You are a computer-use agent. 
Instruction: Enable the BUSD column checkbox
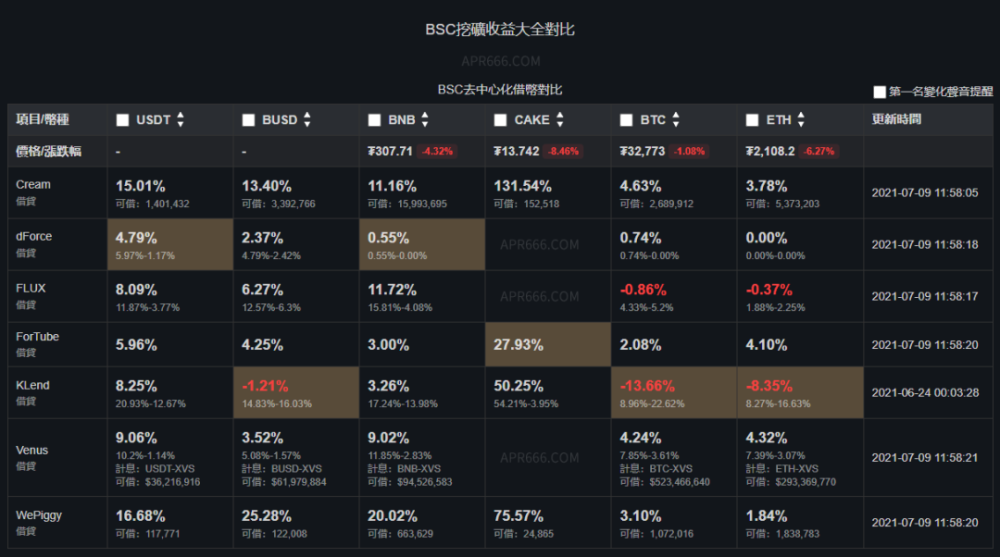pyautogui.click(x=249, y=120)
